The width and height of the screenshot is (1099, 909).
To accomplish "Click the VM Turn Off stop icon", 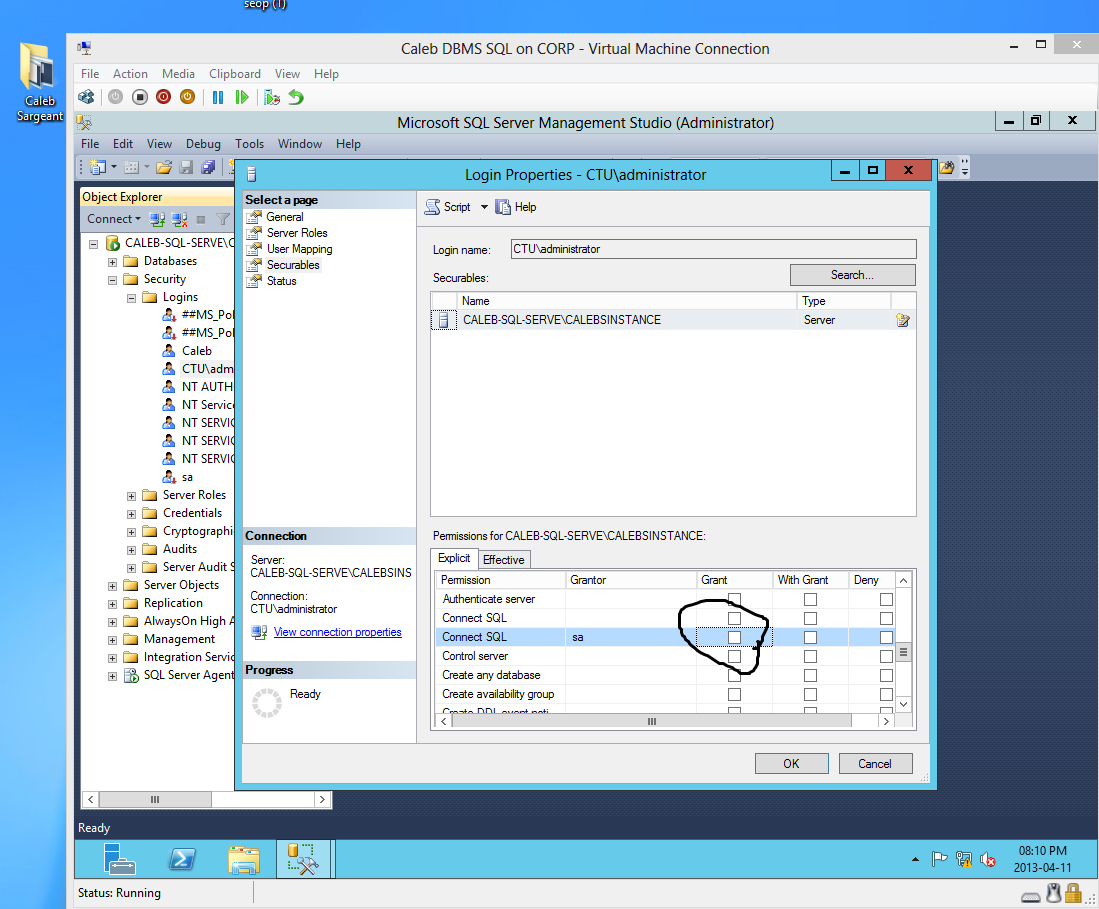I will tap(139, 97).
